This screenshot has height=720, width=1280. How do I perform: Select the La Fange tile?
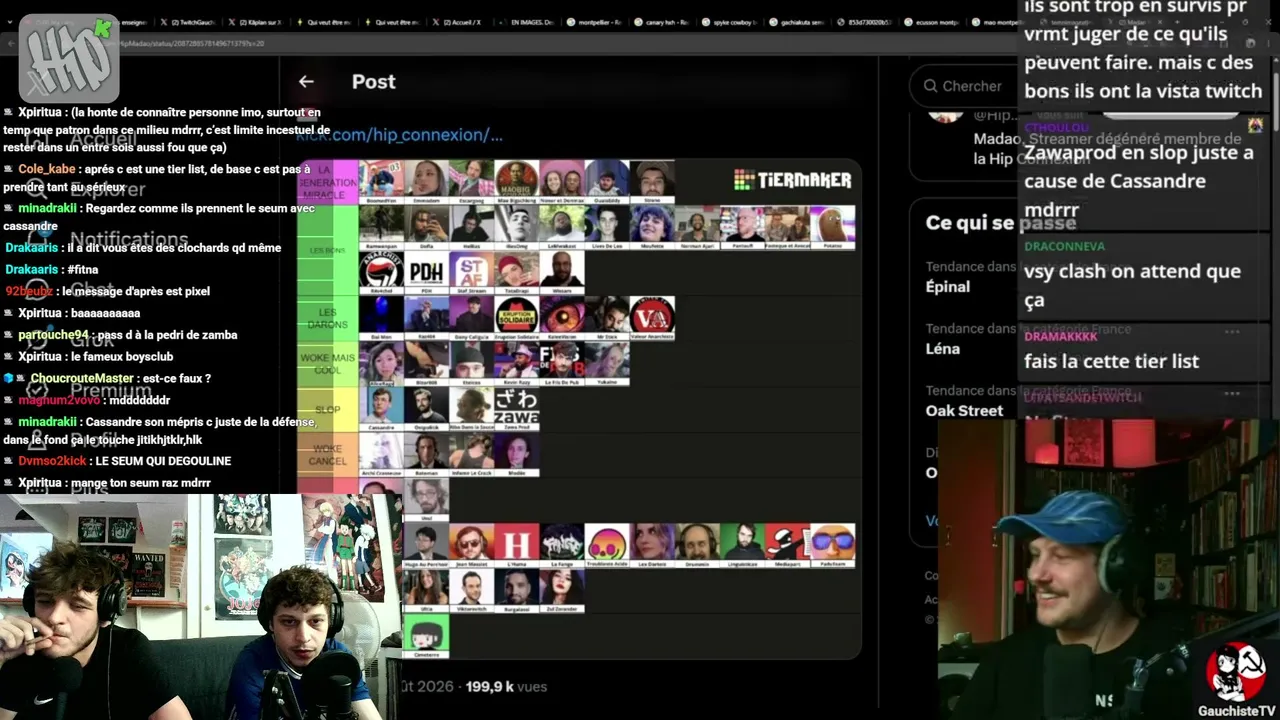click(x=561, y=545)
